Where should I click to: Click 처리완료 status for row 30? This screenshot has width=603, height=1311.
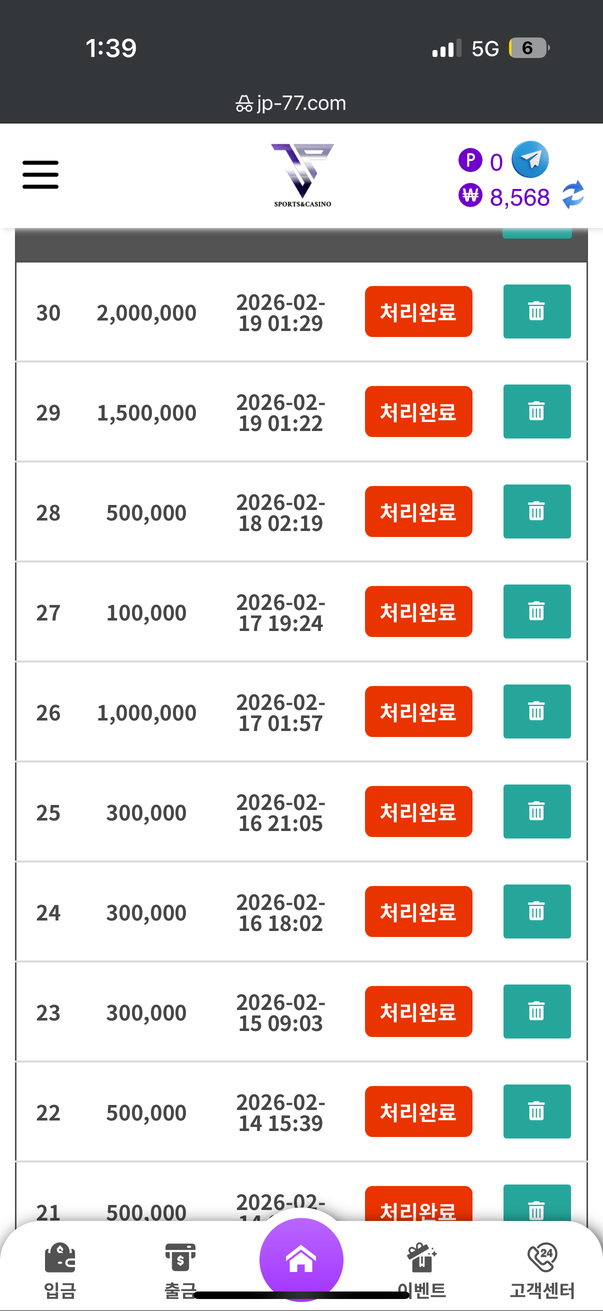pyautogui.click(x=418, y=312)
